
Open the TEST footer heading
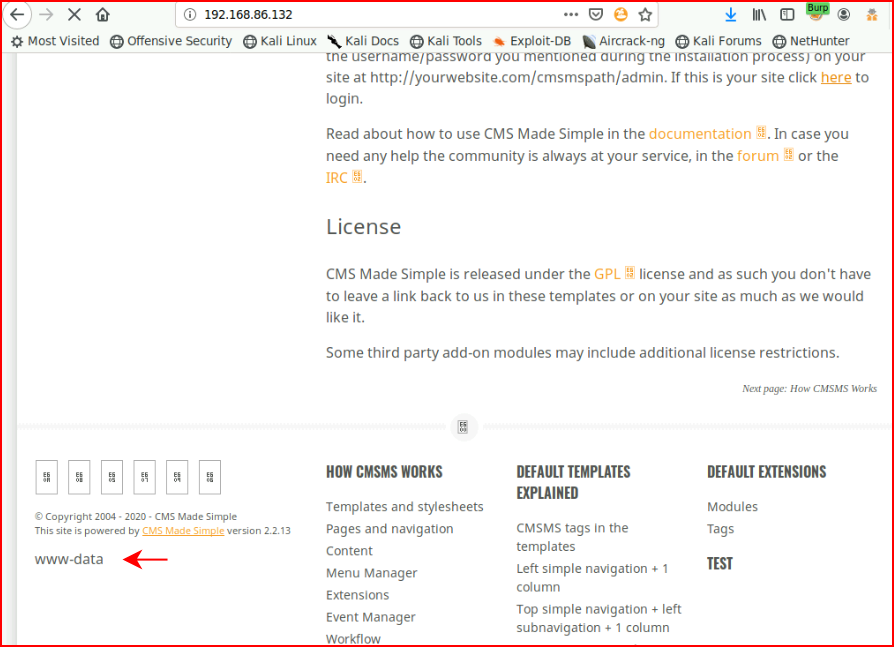(x=720, y=564)
